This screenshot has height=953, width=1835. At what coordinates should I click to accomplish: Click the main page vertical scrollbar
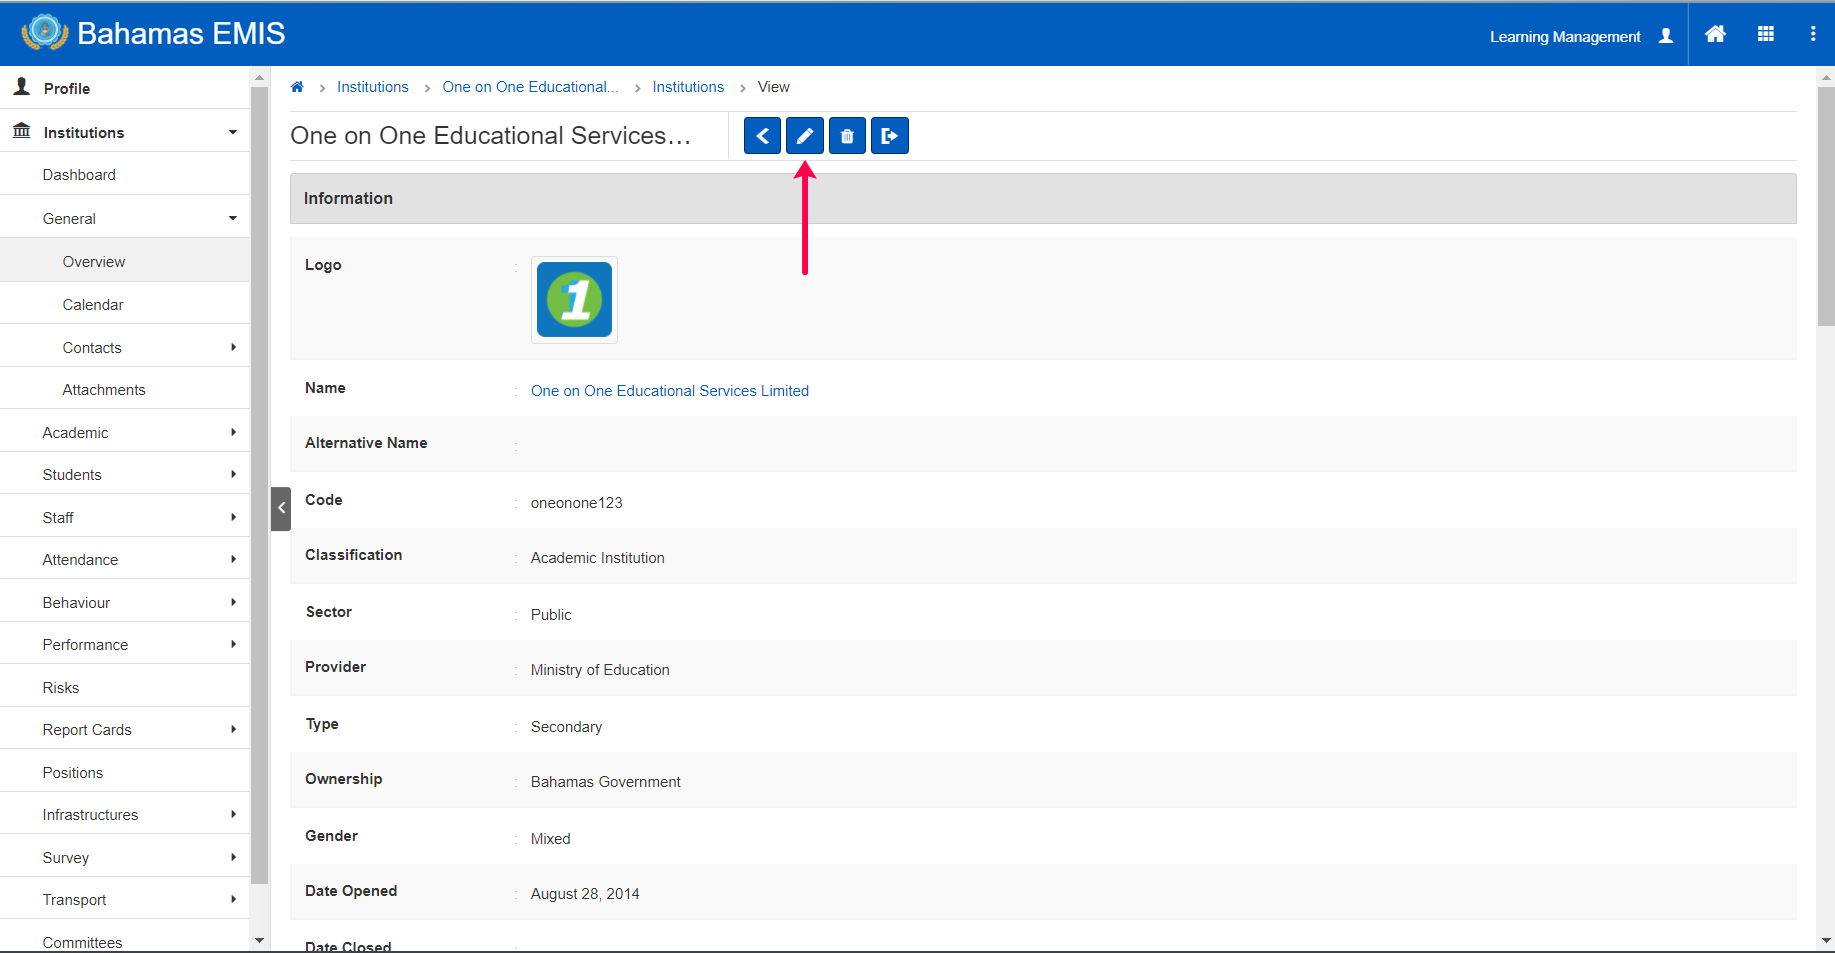pos(1826,206)
